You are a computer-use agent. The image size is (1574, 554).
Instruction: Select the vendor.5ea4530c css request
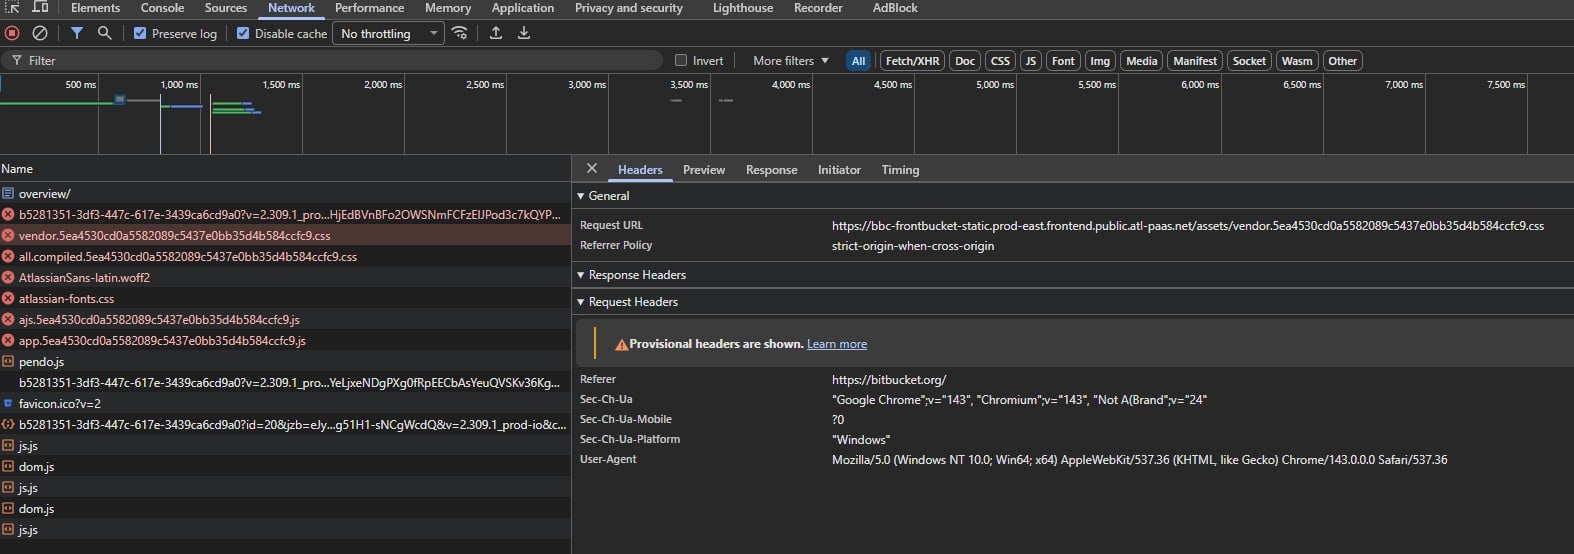pyautogui.click(x=285, y=235)
